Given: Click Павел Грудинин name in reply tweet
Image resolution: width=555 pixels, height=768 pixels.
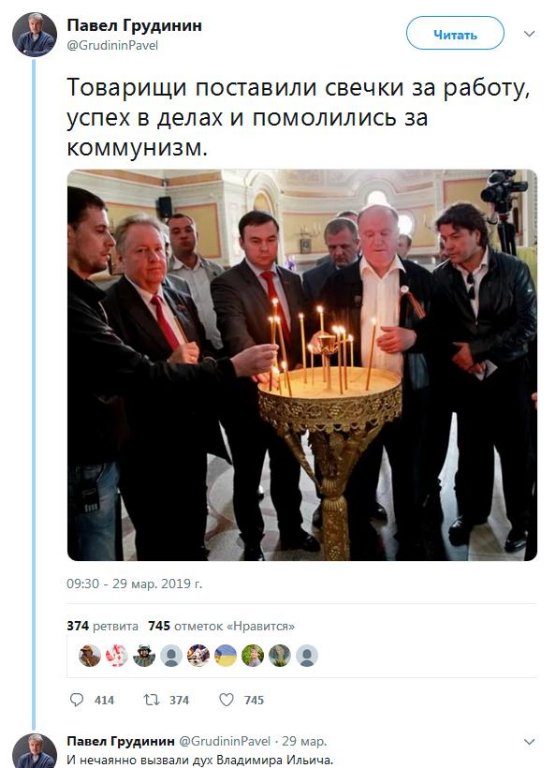Looking at the screenshot, I should (x=121, y=741).
